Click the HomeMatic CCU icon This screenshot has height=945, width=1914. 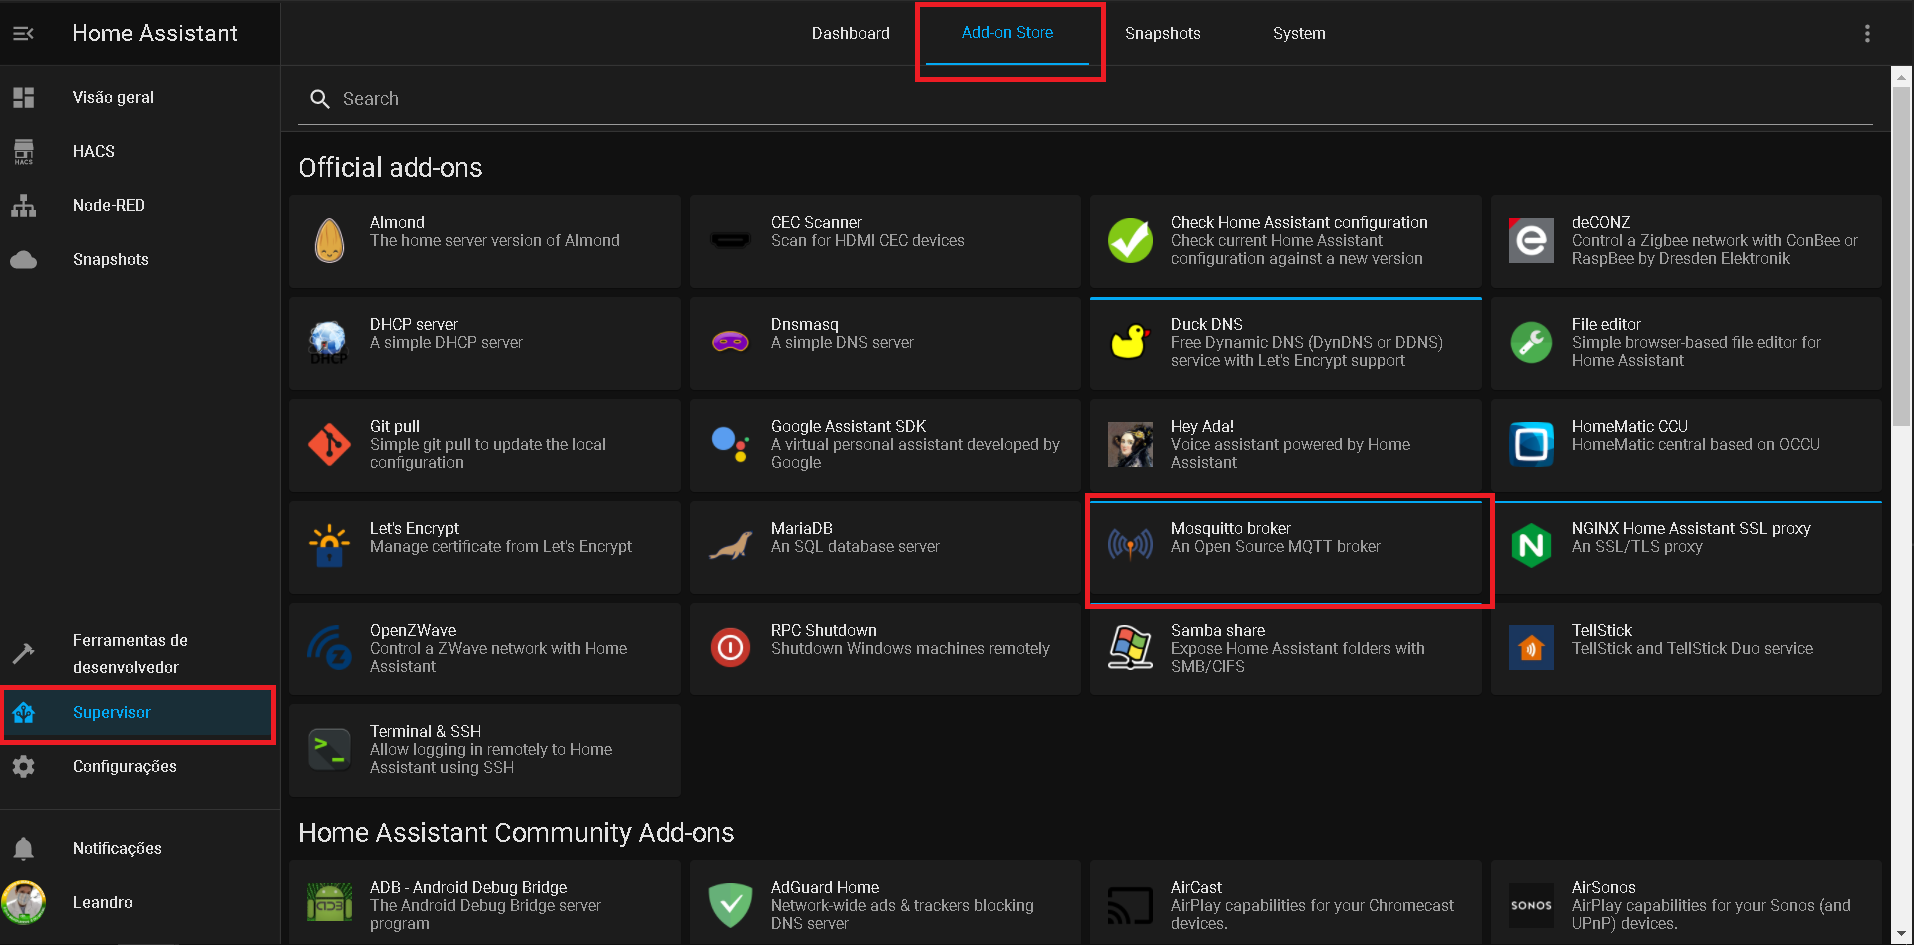click(x=1531, y=444)
